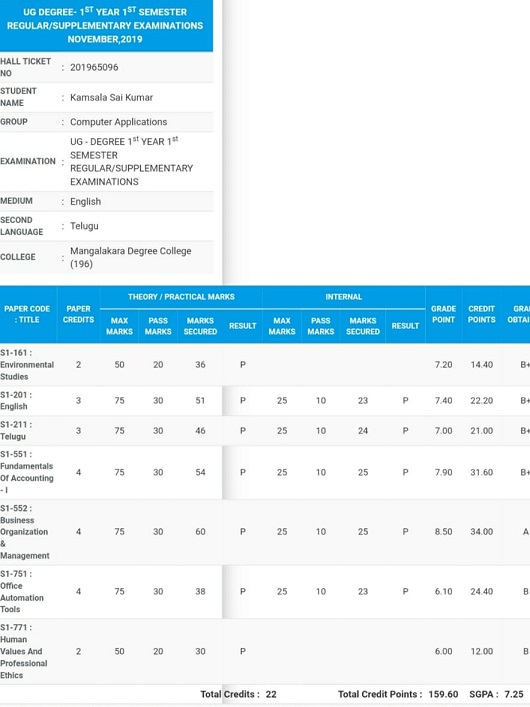
Task: Click the Paper Code : Title column header
Action: point(27,314)
